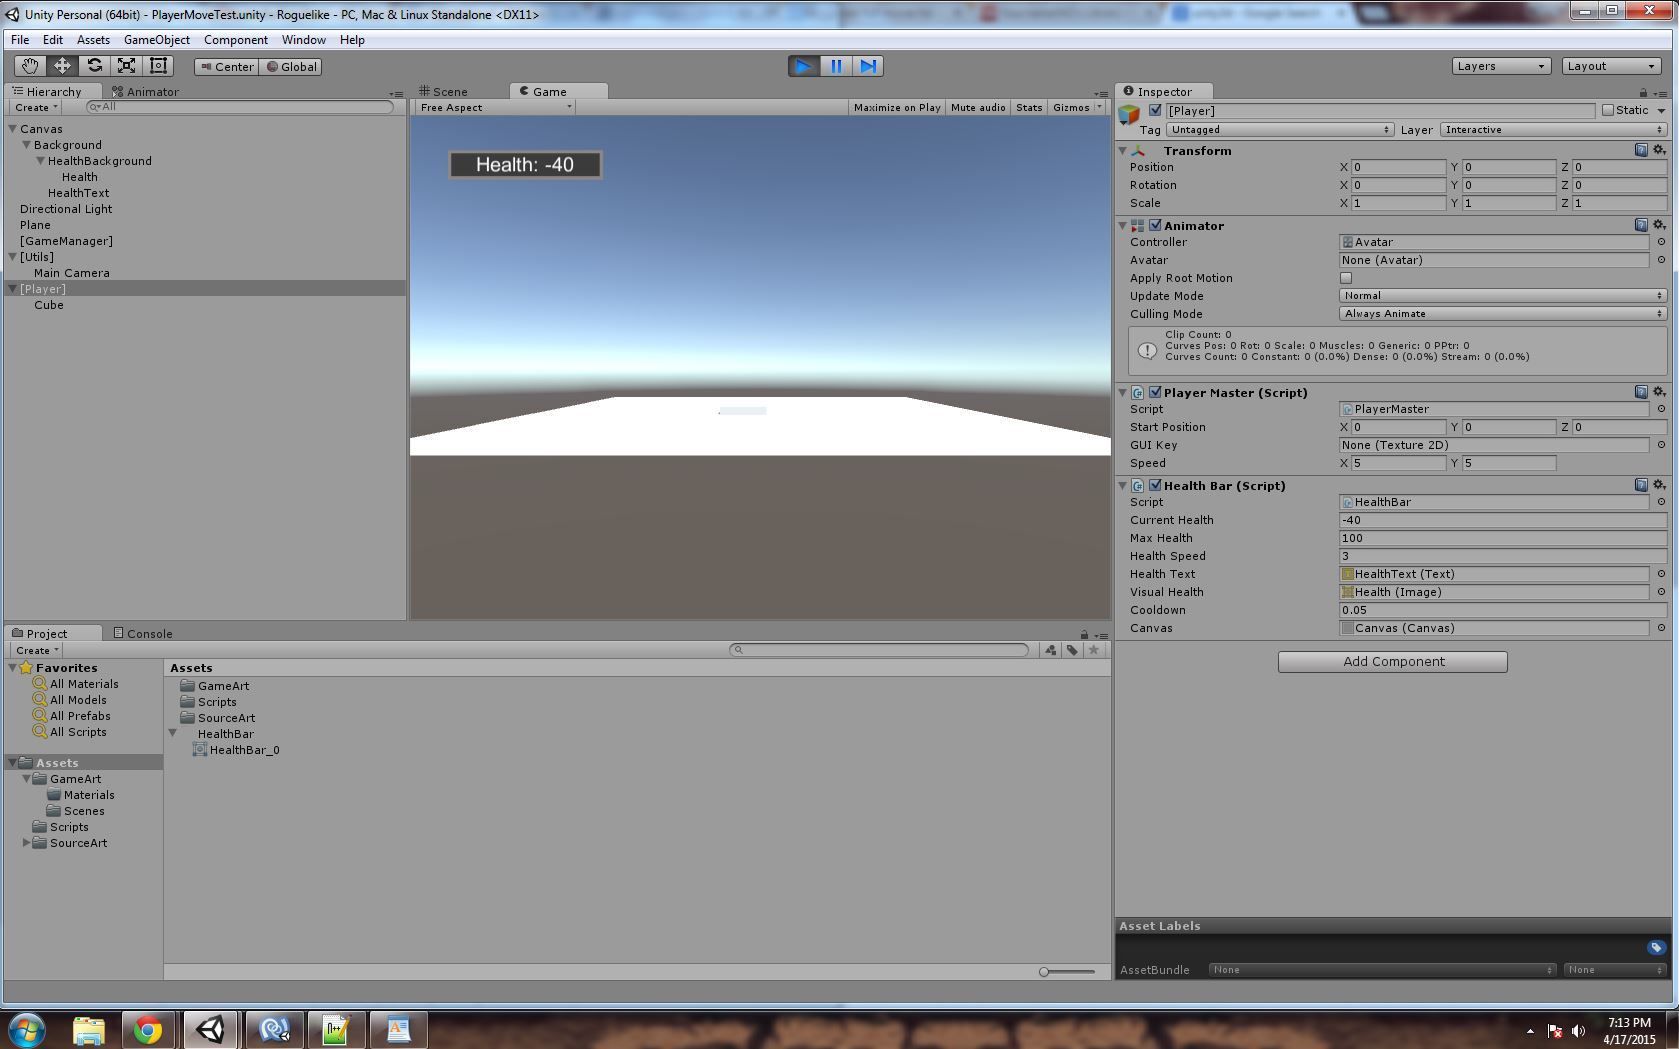The image size is (1679, 1049).
Task: Open Transform component help icon
Action: tap(1641, 150)
